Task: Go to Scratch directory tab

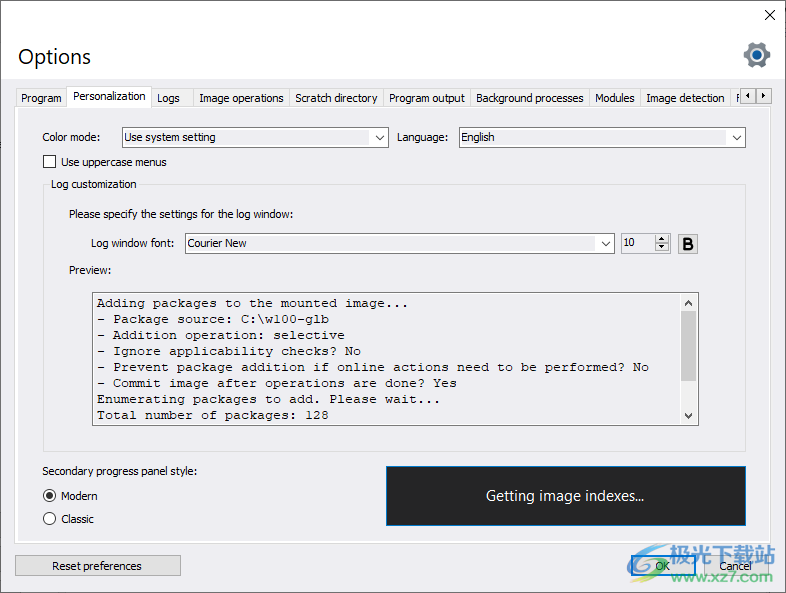Action: (x=336, y=98)
